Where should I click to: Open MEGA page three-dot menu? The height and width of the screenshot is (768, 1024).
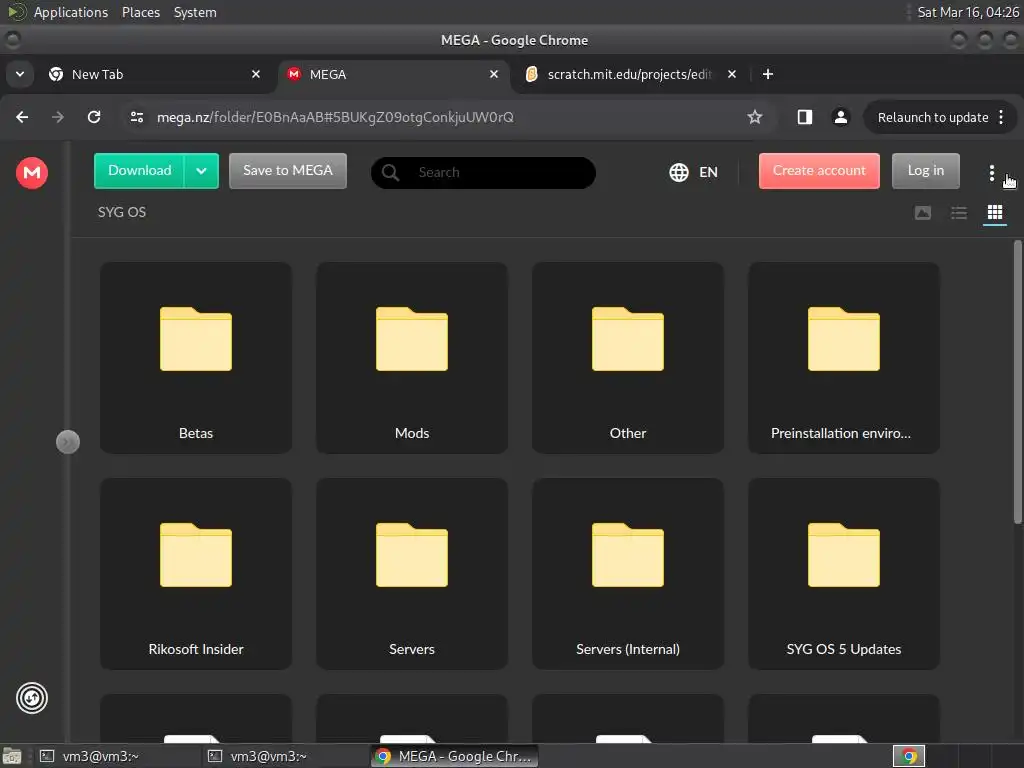991,172
